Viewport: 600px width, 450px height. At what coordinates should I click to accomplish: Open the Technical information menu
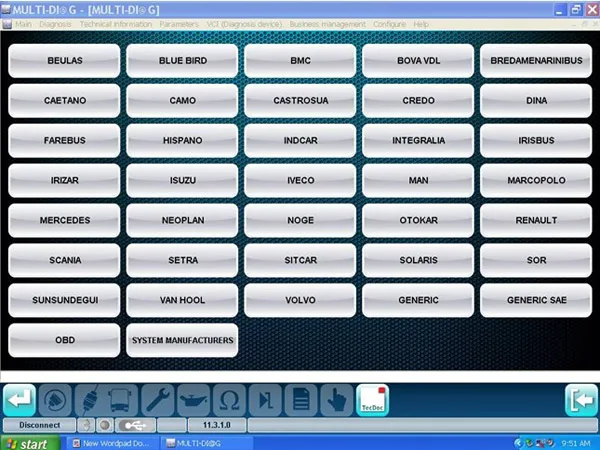tap(116, 24)
